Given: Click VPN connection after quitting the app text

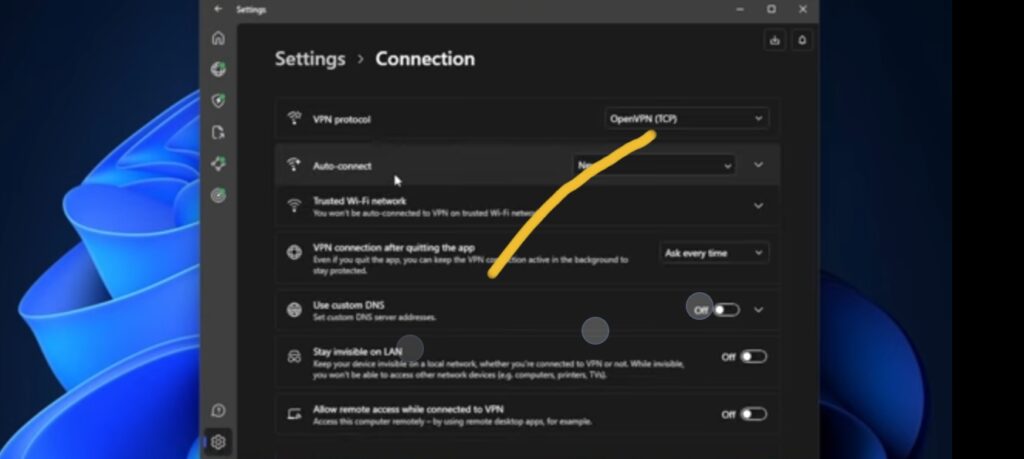Looking at the screenshot, I should (x=394, y=248).
